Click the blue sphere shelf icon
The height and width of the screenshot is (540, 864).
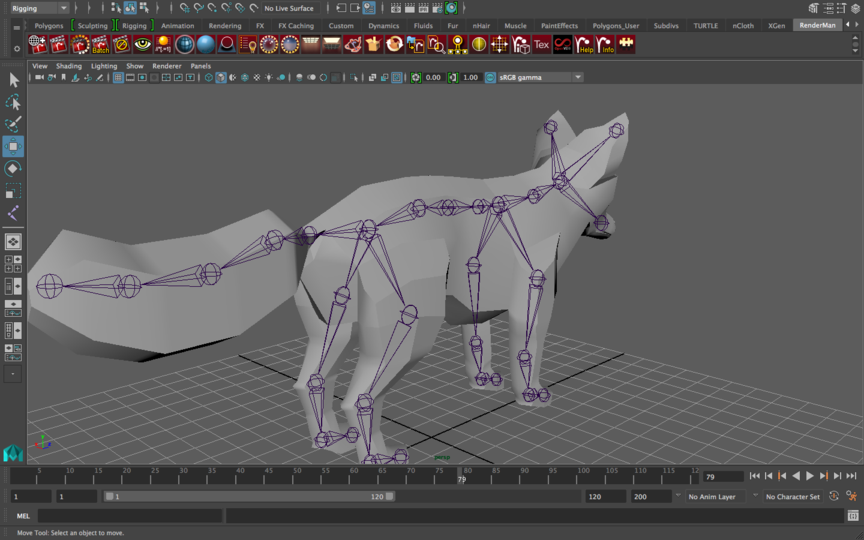[206, 44]
